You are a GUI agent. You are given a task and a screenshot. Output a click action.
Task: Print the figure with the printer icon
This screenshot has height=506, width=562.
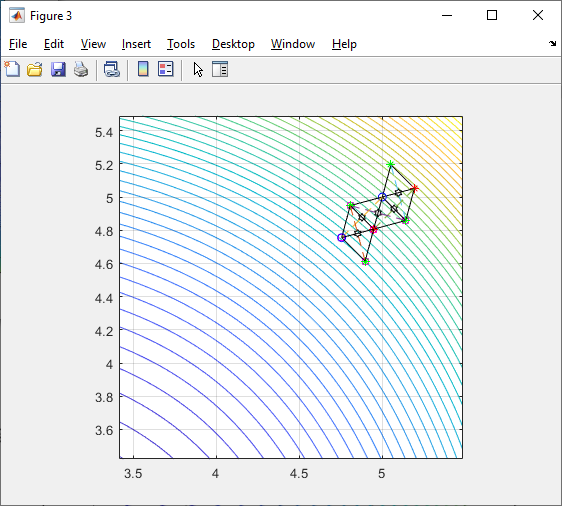point(81,69)
